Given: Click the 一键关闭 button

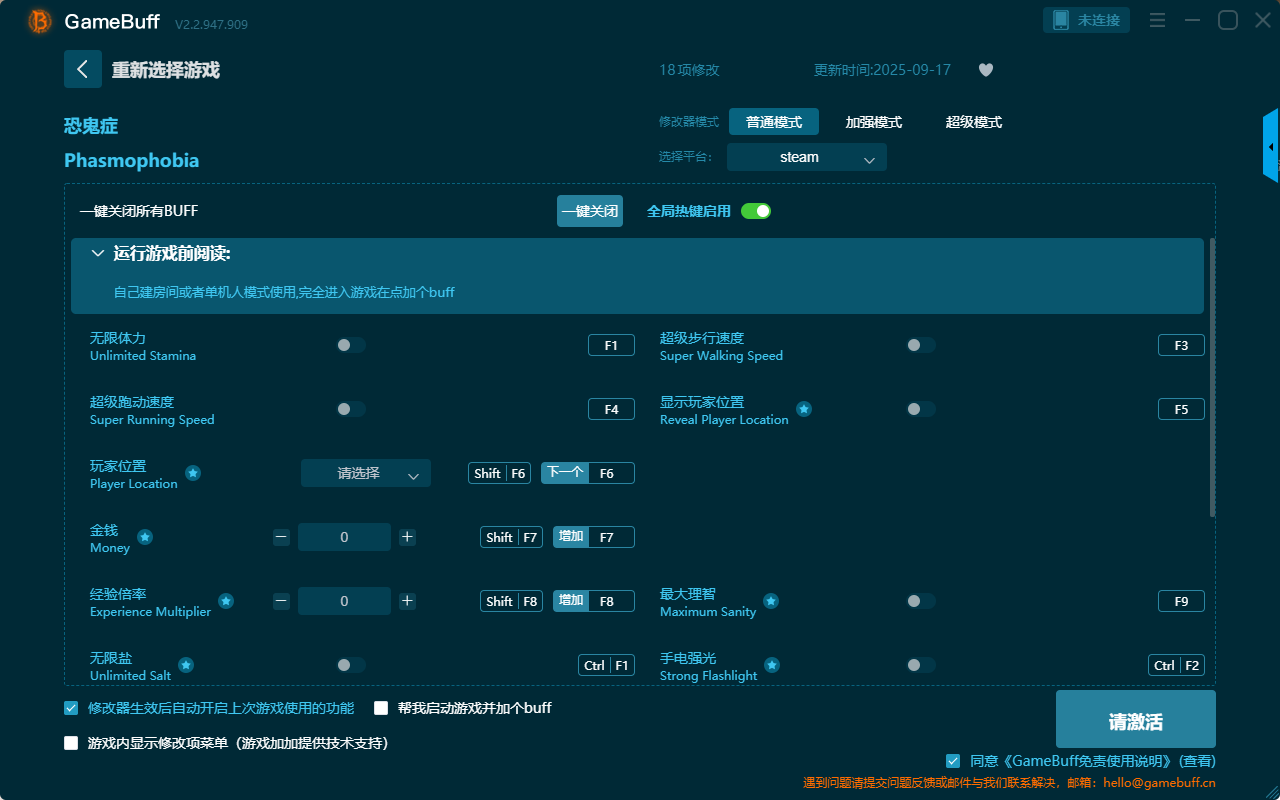Looking at the screenshot, I should coord(590,211).
